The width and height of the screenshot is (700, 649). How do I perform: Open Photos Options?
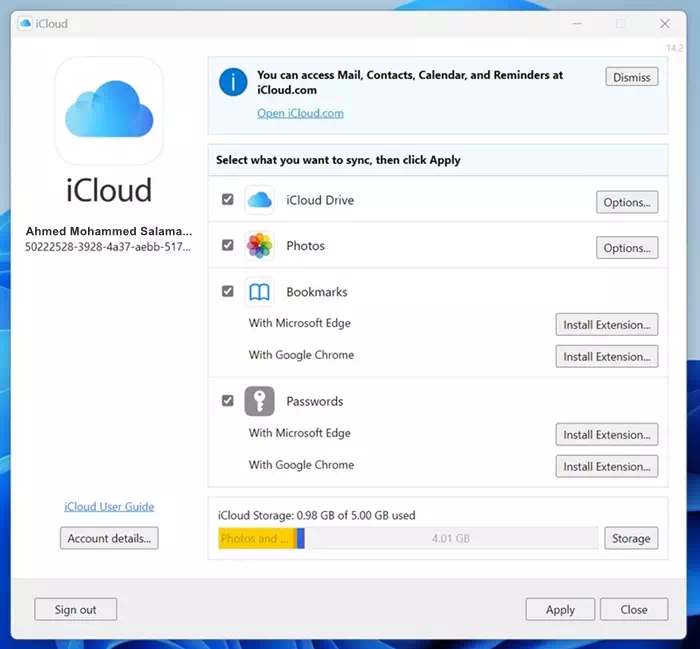(x=627, y=248)
